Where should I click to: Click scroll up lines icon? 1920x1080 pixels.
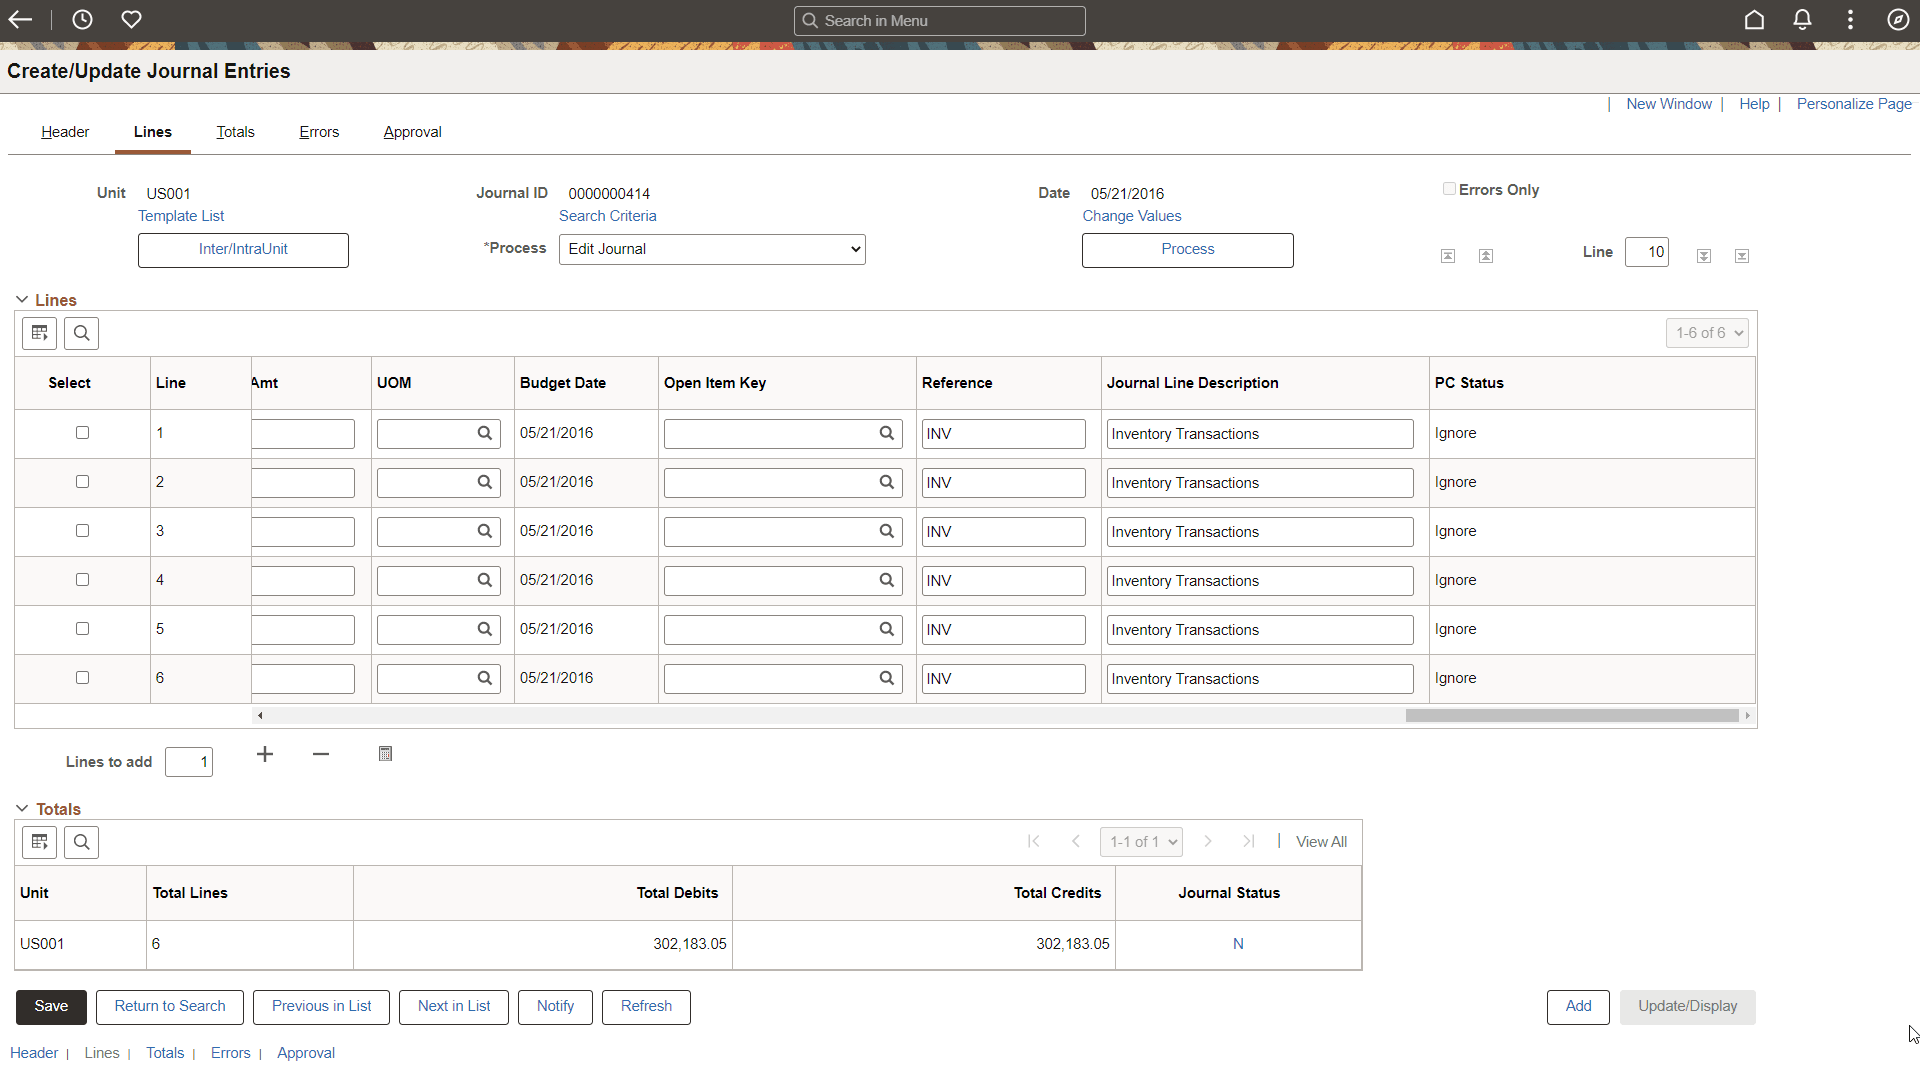(1486, 256)
